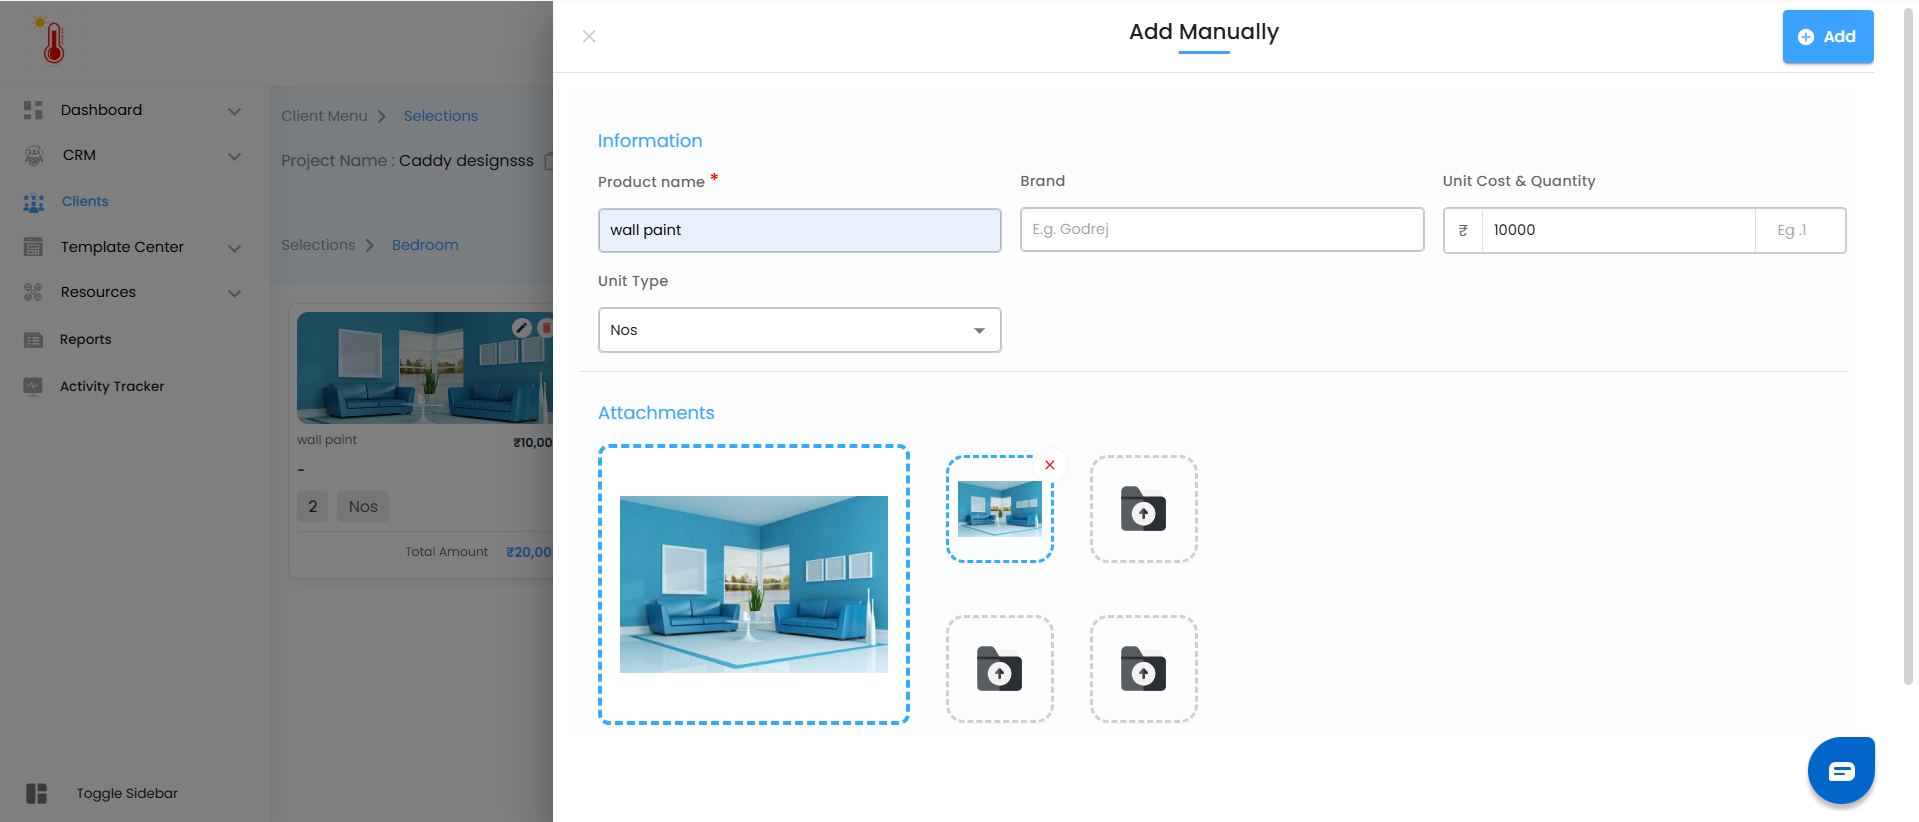Screen dimensions: 1919x822
Task: Expand the Dashboard menu chevron
Action: pyautogui.click(x=234, y=111)
